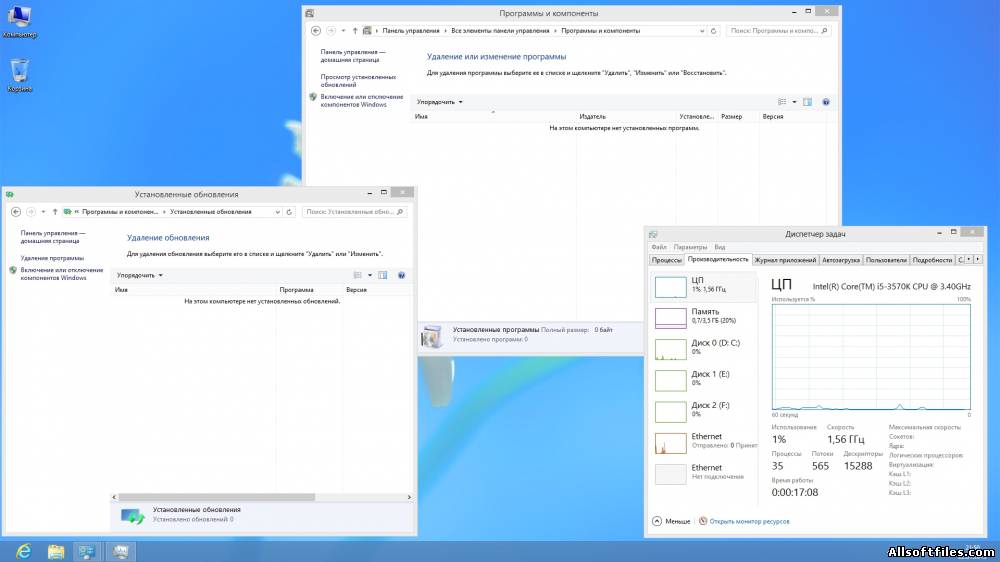
Task: Select the Память performance graph item
Action: 700,317
